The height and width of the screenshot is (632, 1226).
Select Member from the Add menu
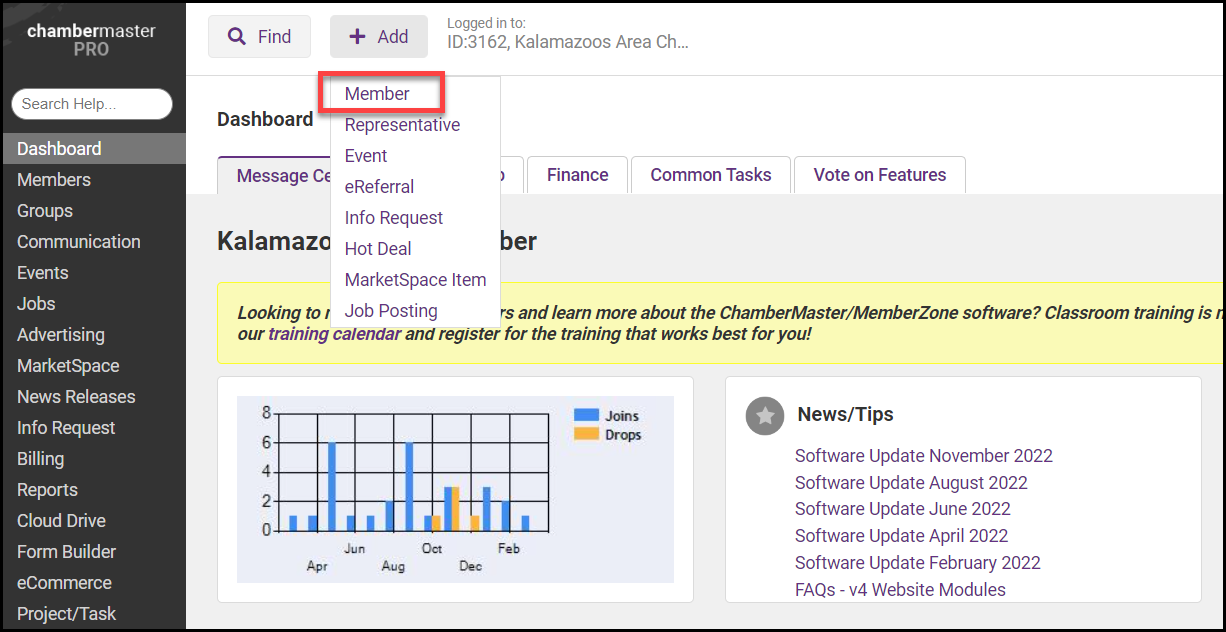pos(377,94)
